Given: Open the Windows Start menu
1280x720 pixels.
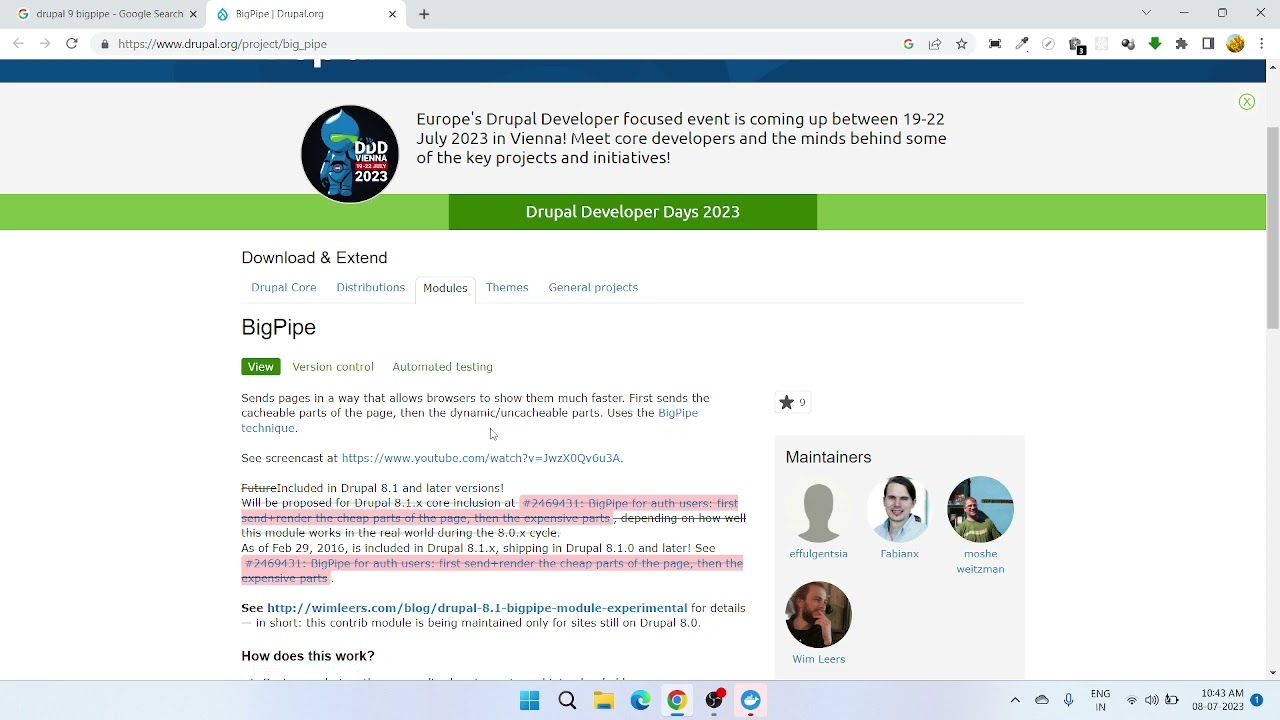Looking at the screenshot, I should [530, 701].
